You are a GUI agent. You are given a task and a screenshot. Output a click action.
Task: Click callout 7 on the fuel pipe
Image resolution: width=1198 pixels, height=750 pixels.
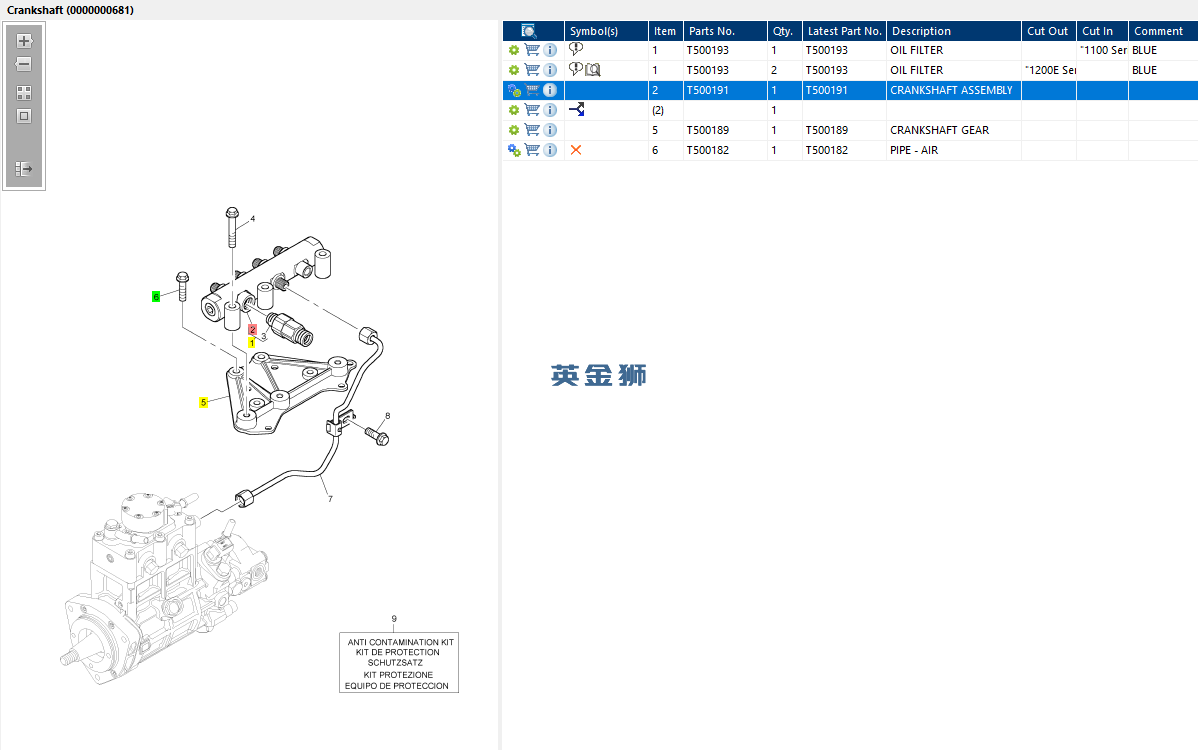(330, 499)
